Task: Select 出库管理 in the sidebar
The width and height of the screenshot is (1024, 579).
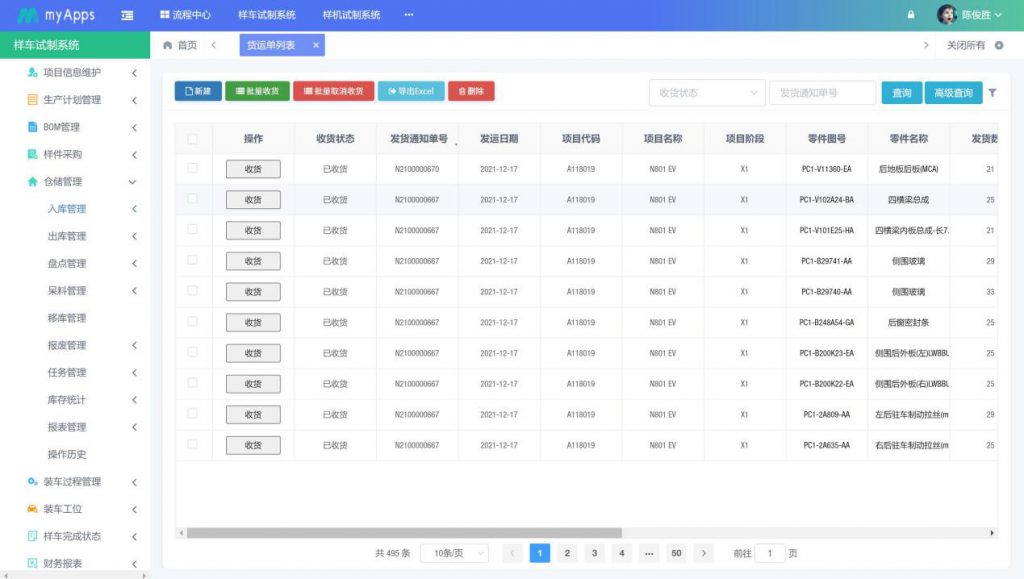Action: click(x=67, y=236)
